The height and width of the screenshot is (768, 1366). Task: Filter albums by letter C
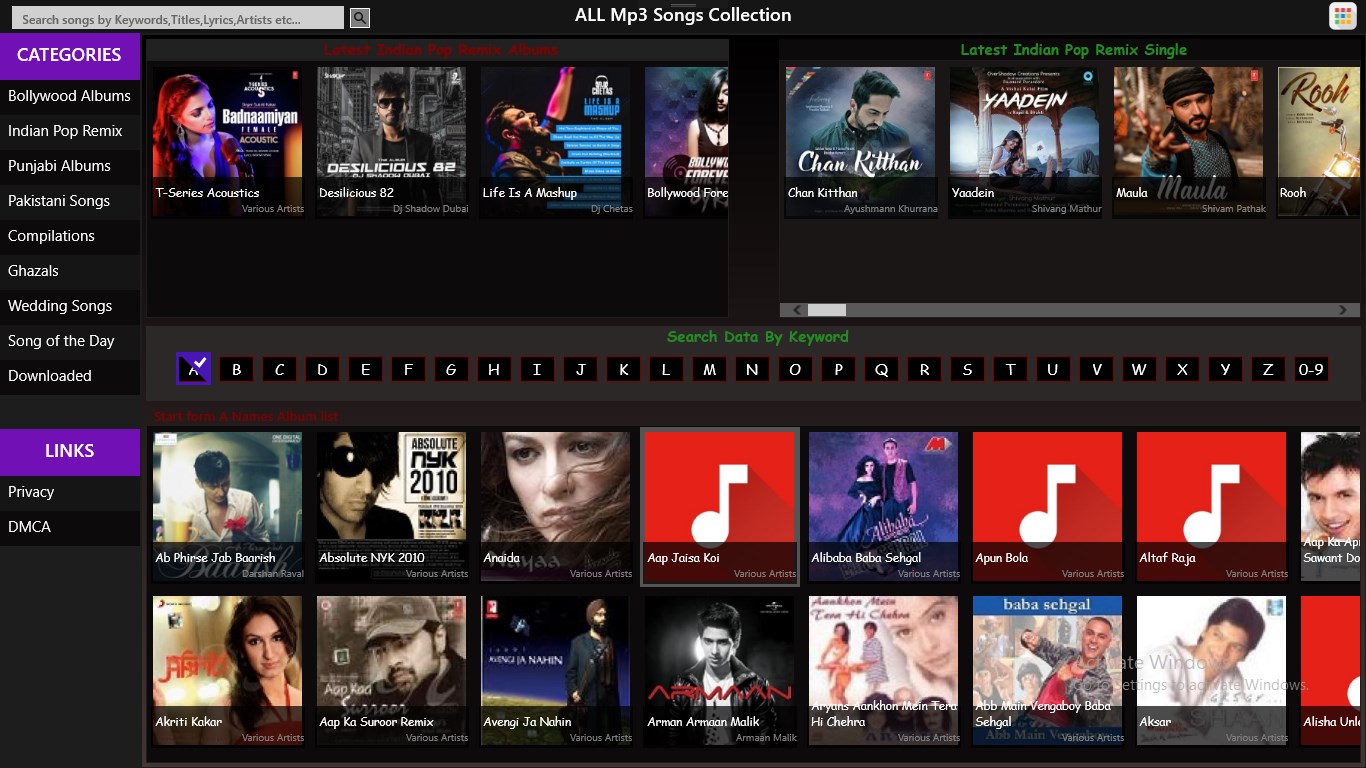click(280, 370)
